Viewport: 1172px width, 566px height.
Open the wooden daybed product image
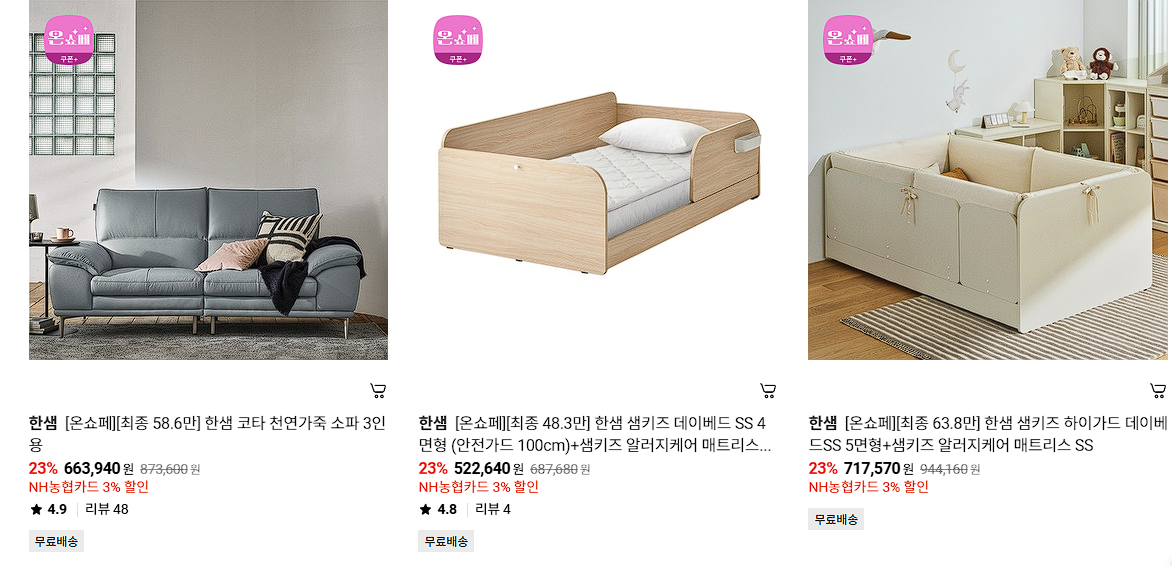pyautogui.click(x=598, y=179)
